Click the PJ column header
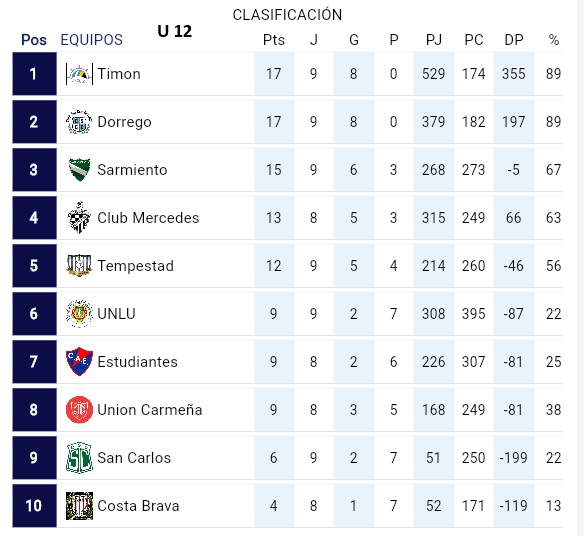Viewport: 584px width, 536px height. pos(434,40)
